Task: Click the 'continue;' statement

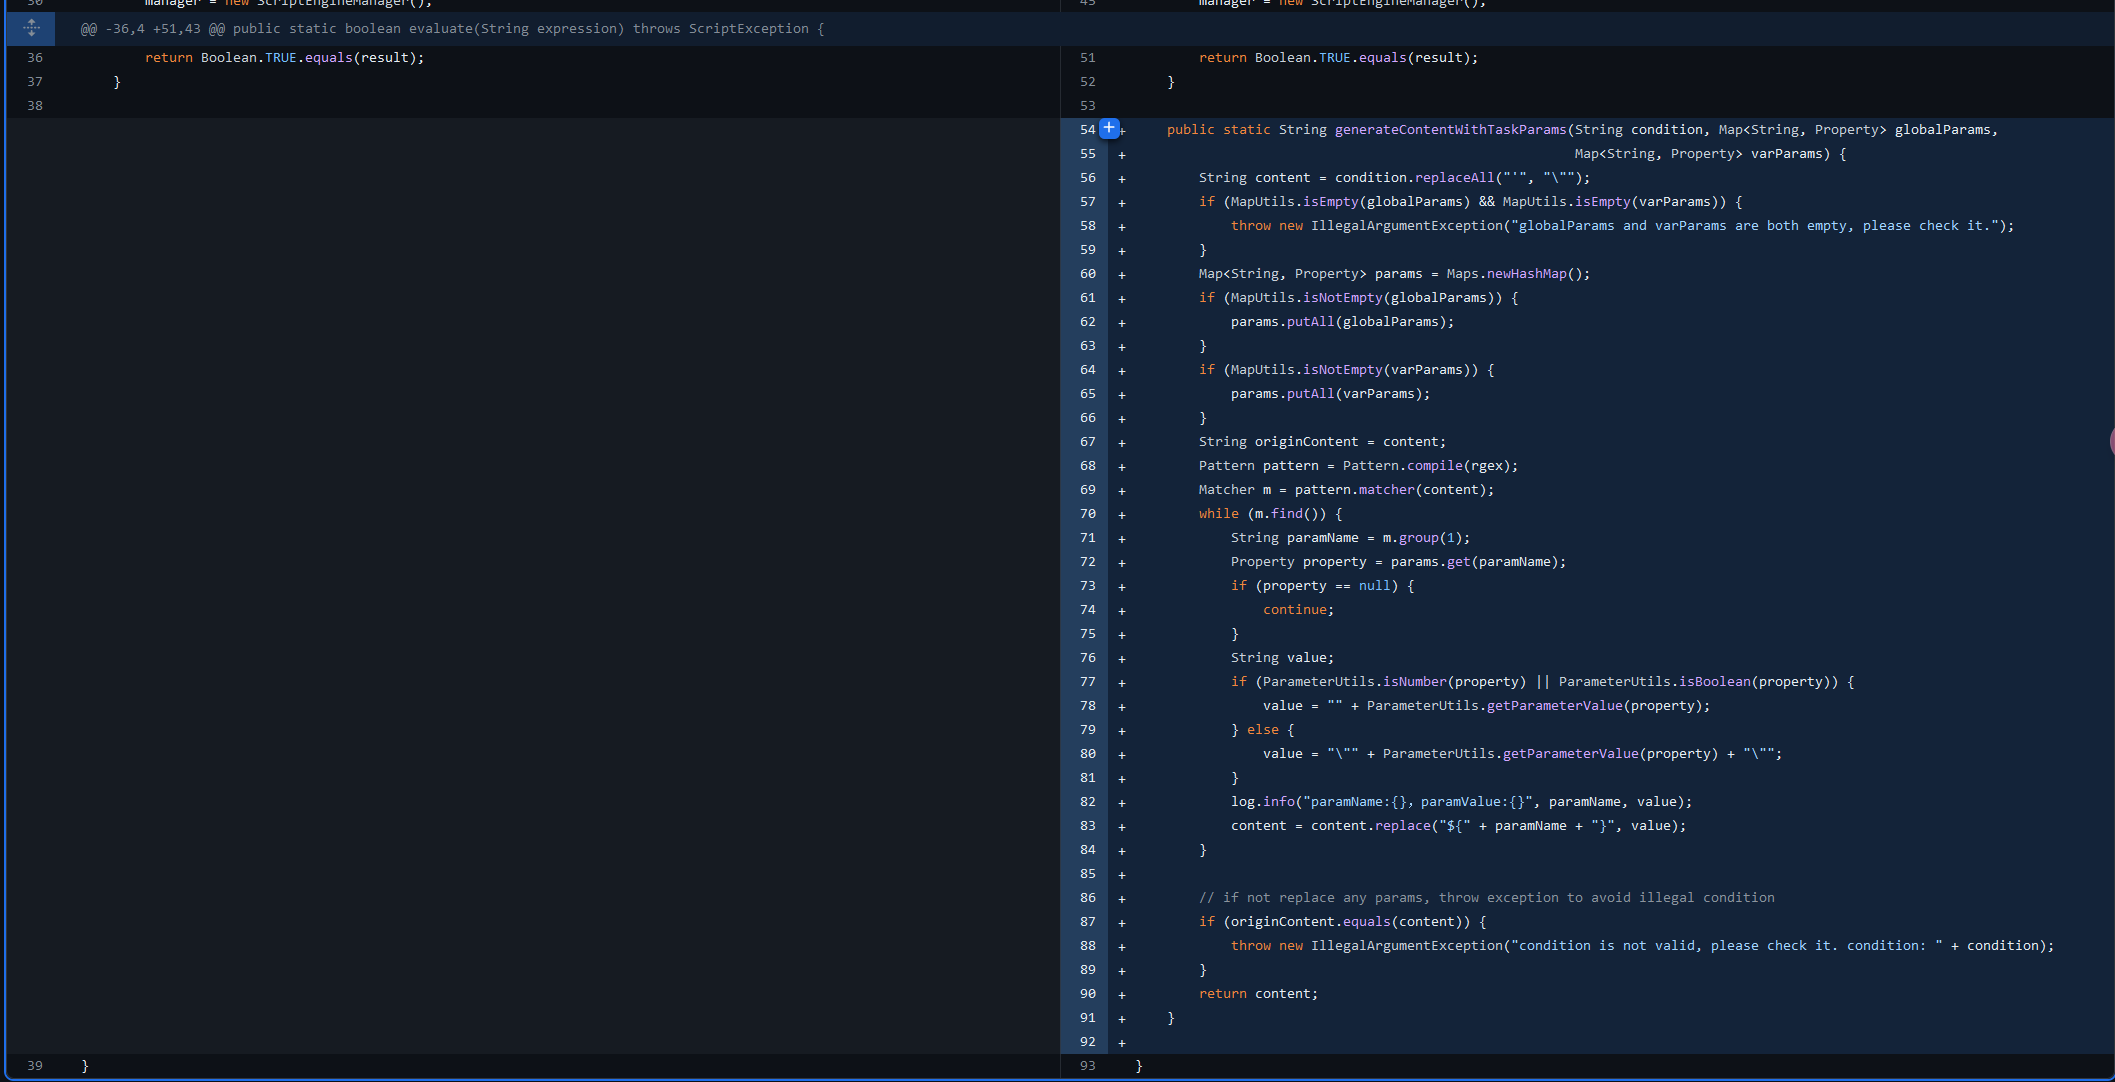Action: coord(1298,610)
